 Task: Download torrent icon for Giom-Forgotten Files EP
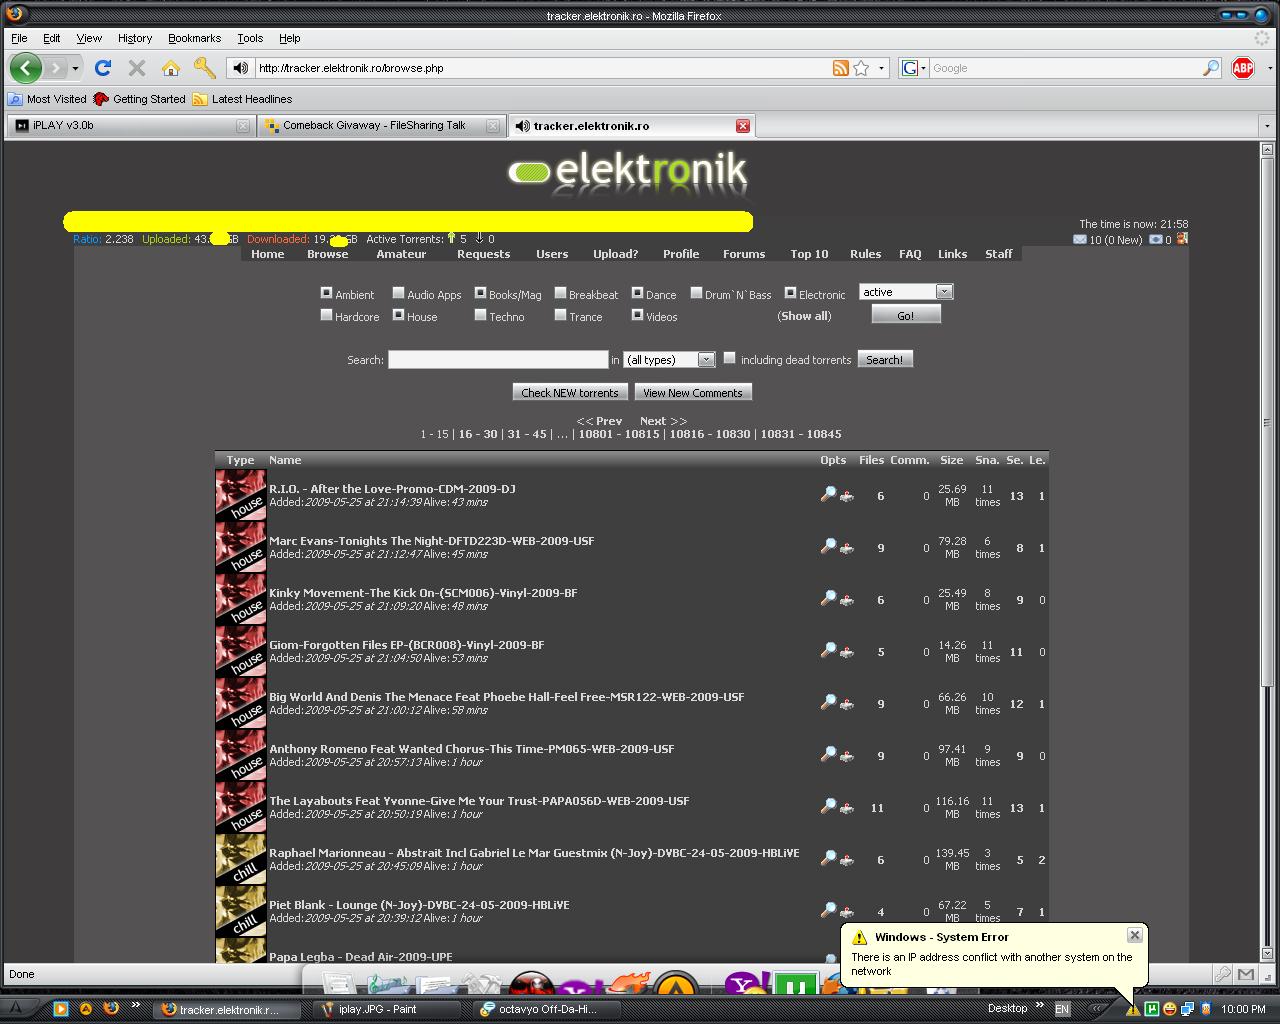point(847,651)
